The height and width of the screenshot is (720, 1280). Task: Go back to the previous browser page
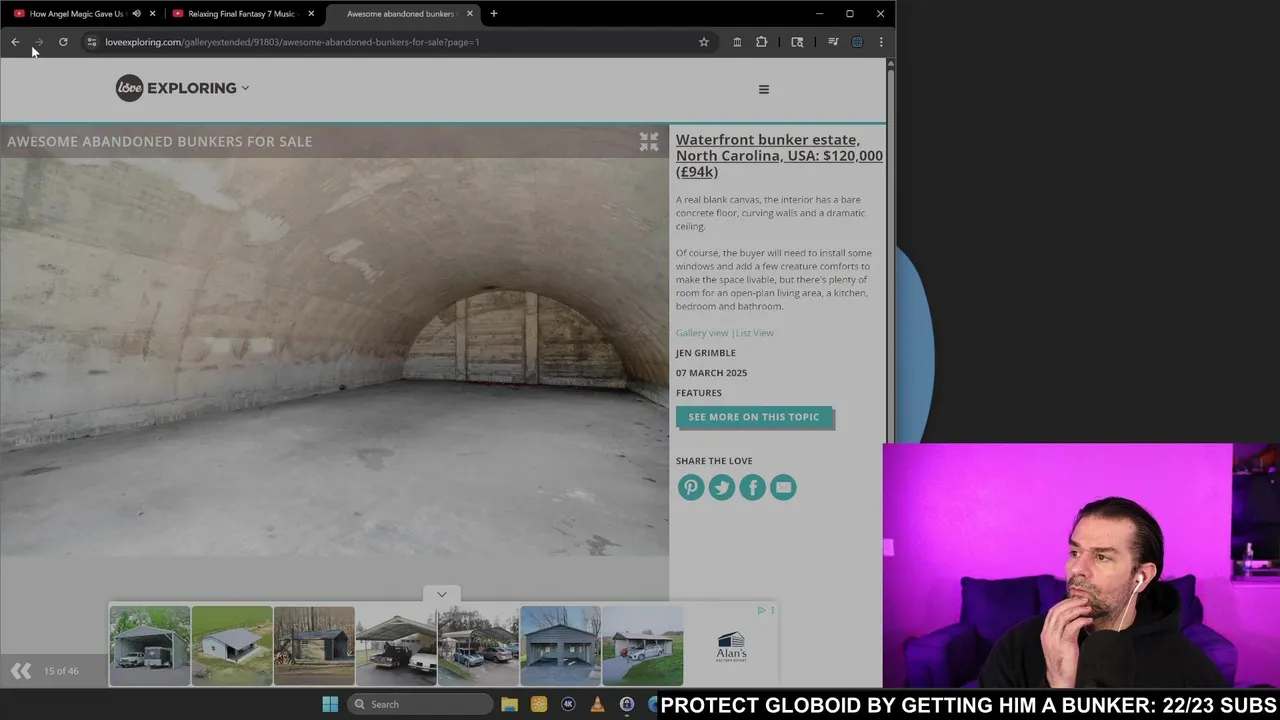(x=15, y=42)
